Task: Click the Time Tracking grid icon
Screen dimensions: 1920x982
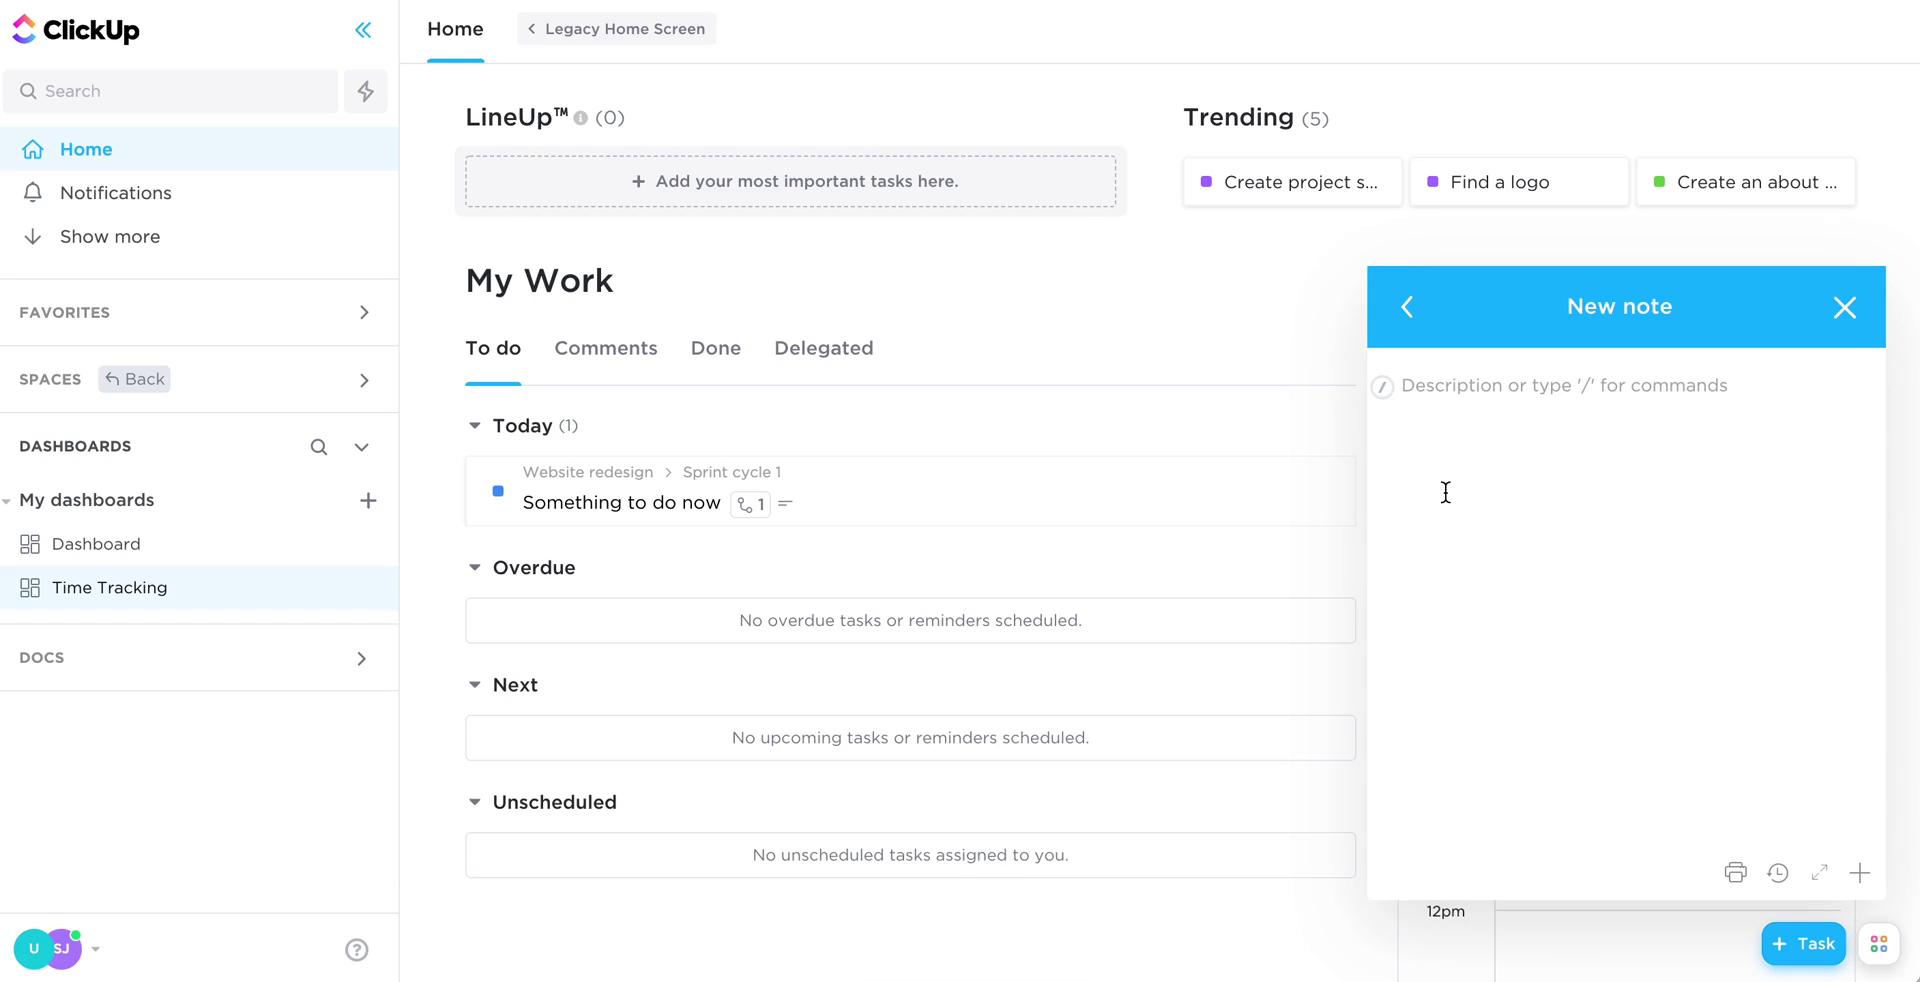Action: (30, 588)
